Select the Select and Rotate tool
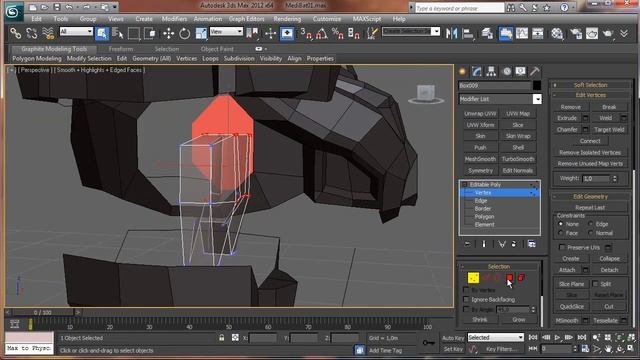The height and width of the screenshot is (360, 640). point(184,33)
